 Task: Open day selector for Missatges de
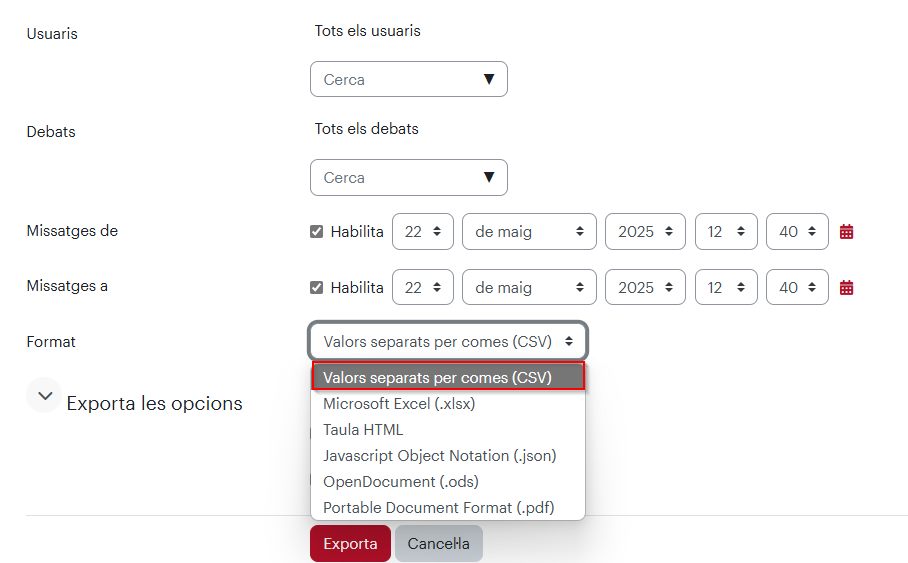click(423, 232)
